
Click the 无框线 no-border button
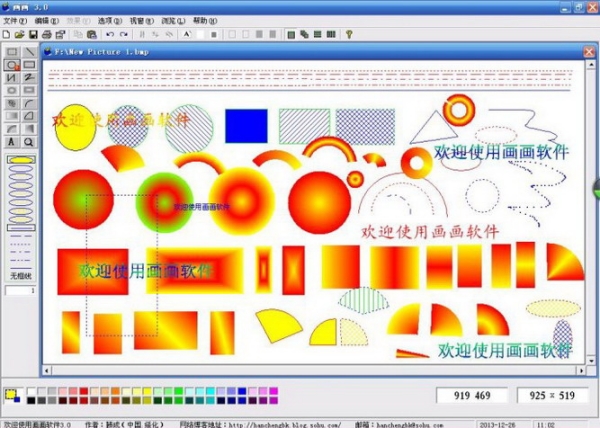coord(20,274)
